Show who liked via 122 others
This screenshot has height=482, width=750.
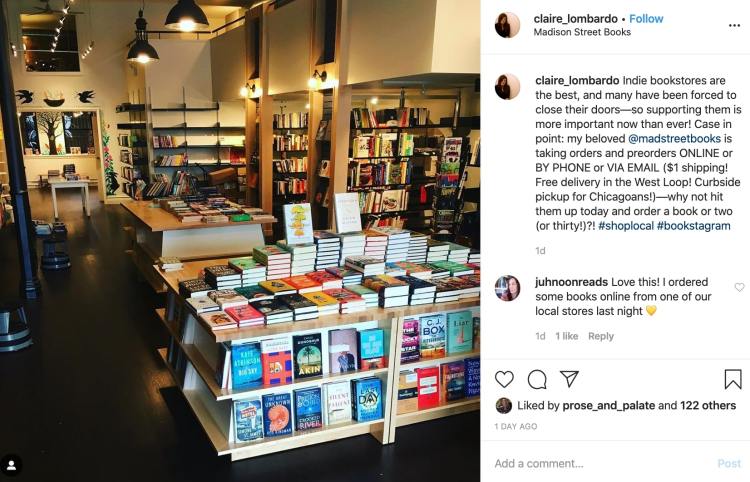point(708,405)
